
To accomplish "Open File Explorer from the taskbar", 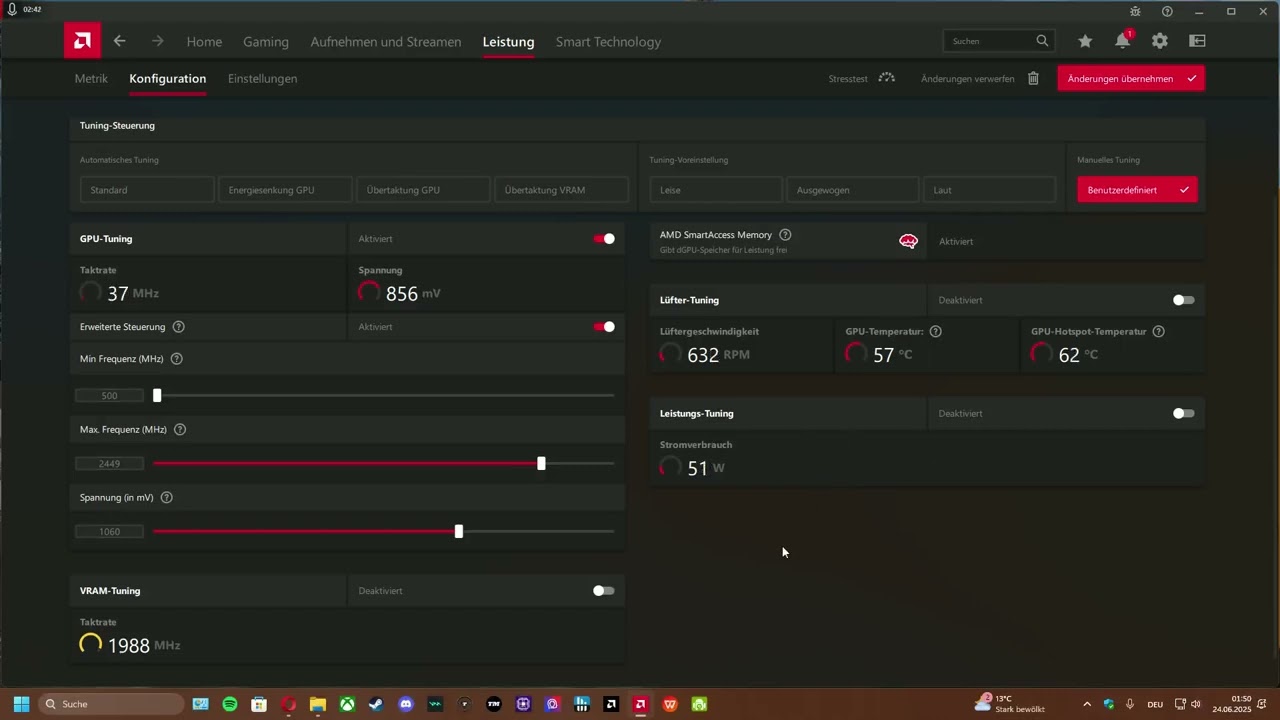I will 318,704.
